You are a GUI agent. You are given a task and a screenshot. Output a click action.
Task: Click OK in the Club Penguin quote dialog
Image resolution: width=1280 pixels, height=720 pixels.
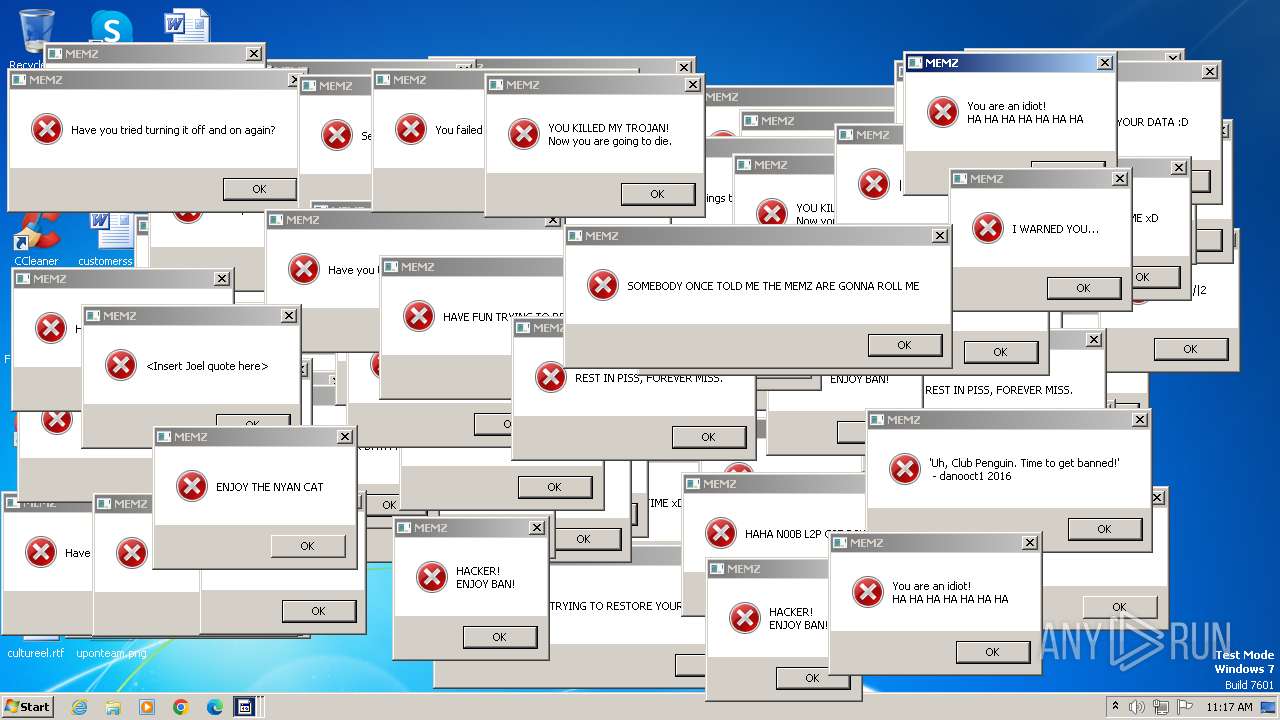1104,529
